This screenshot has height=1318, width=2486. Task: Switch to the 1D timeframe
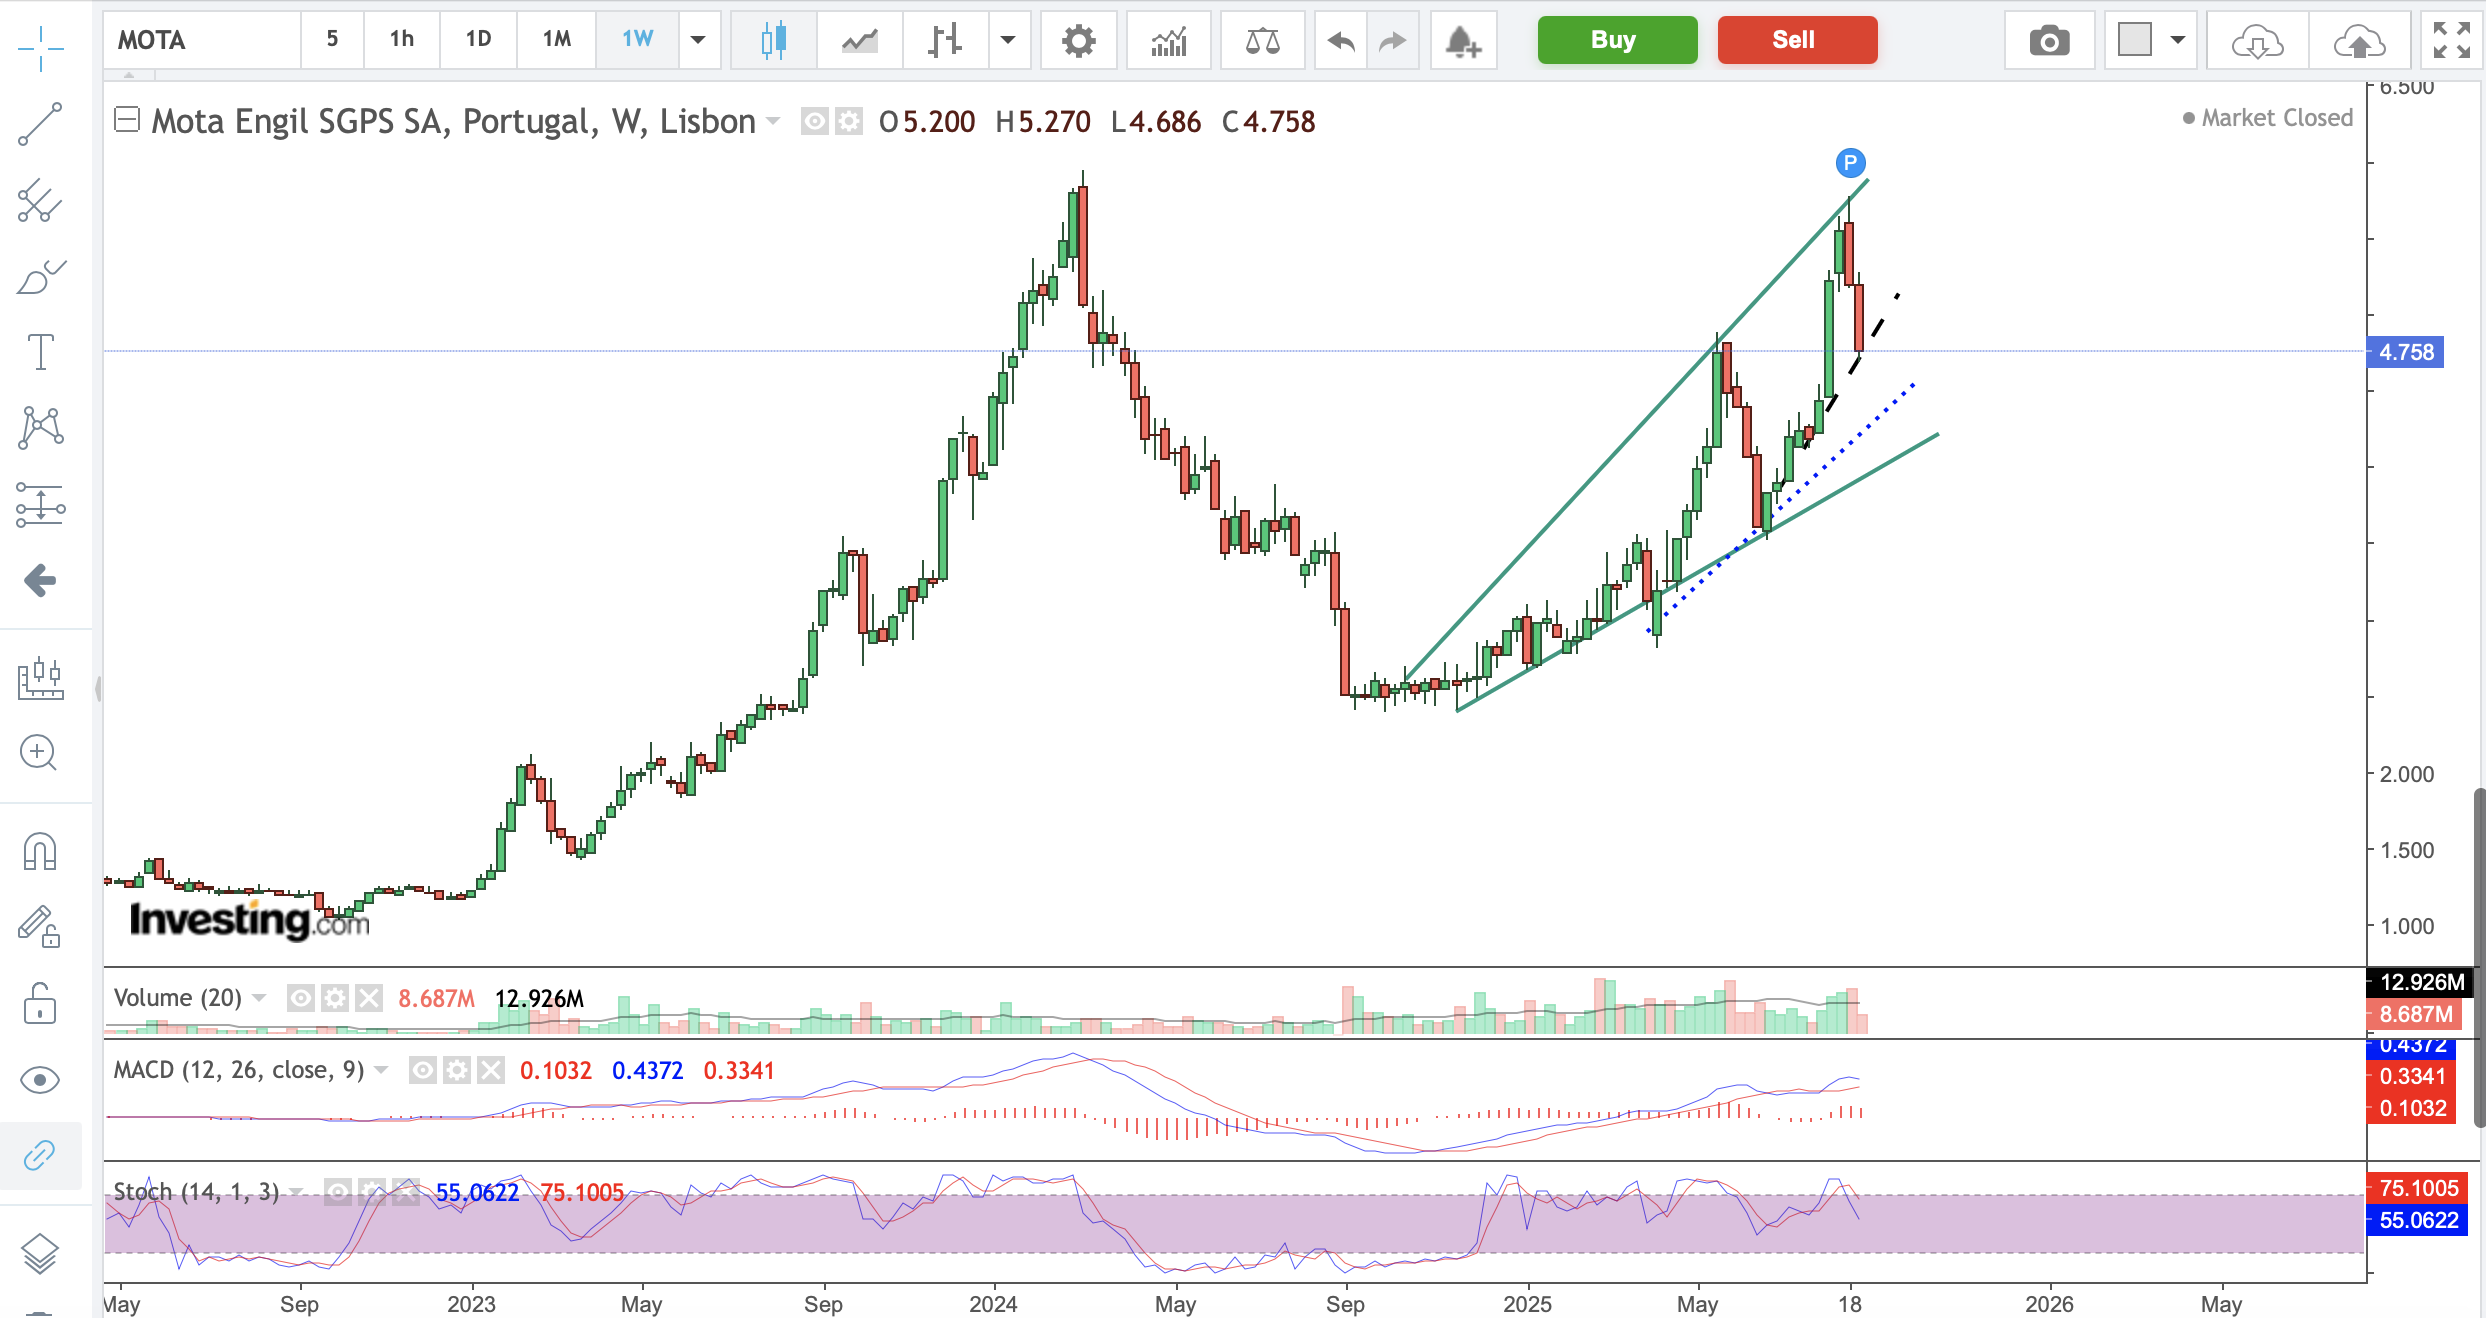click(478, 40)
